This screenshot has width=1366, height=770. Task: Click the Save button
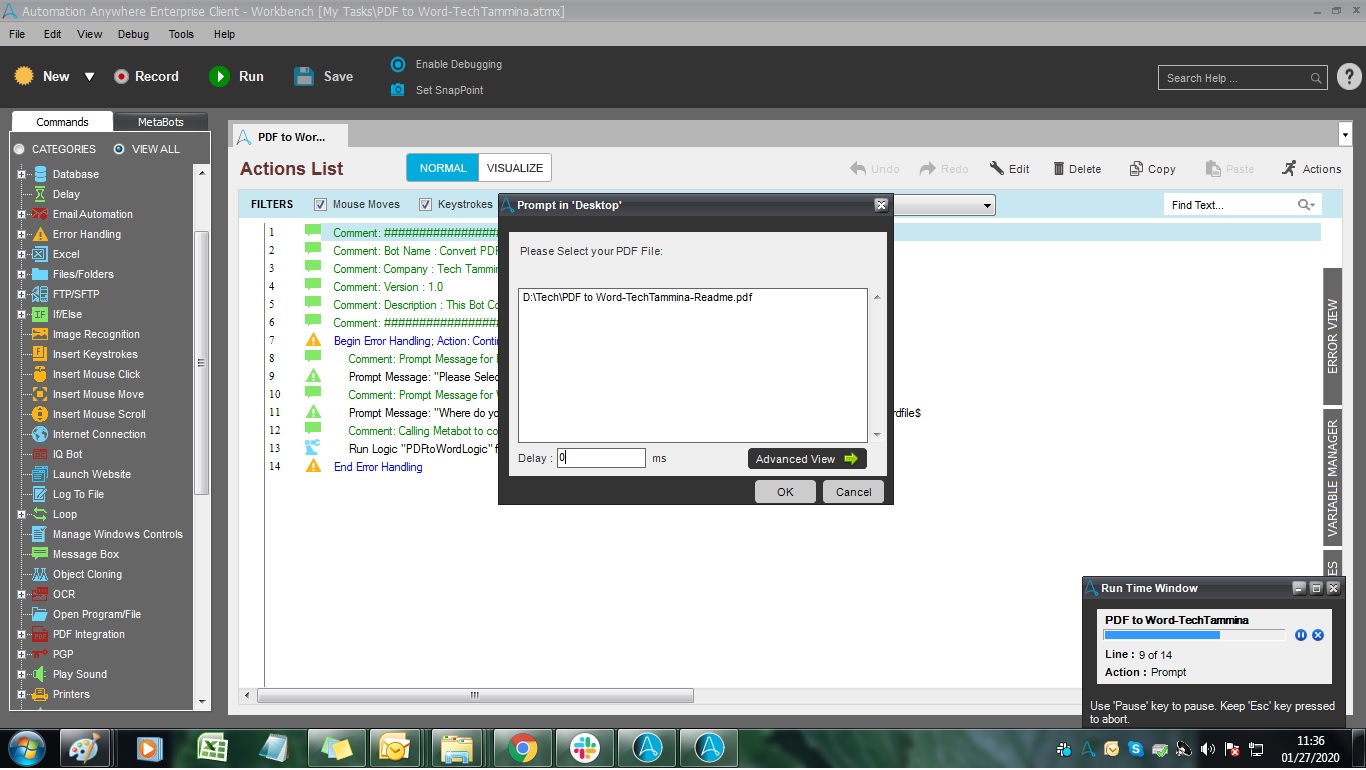pos(324,76)
